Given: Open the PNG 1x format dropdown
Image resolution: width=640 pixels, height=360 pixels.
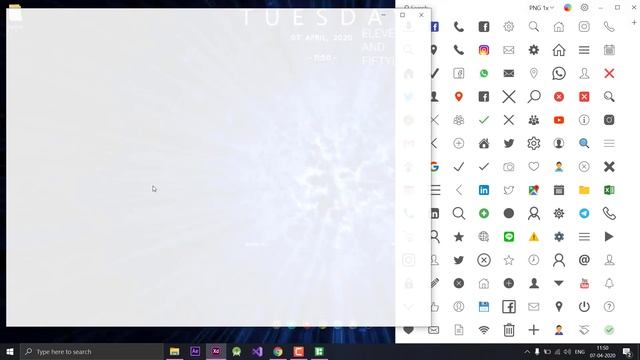Looking at the screenshot, I should point(541,8).
